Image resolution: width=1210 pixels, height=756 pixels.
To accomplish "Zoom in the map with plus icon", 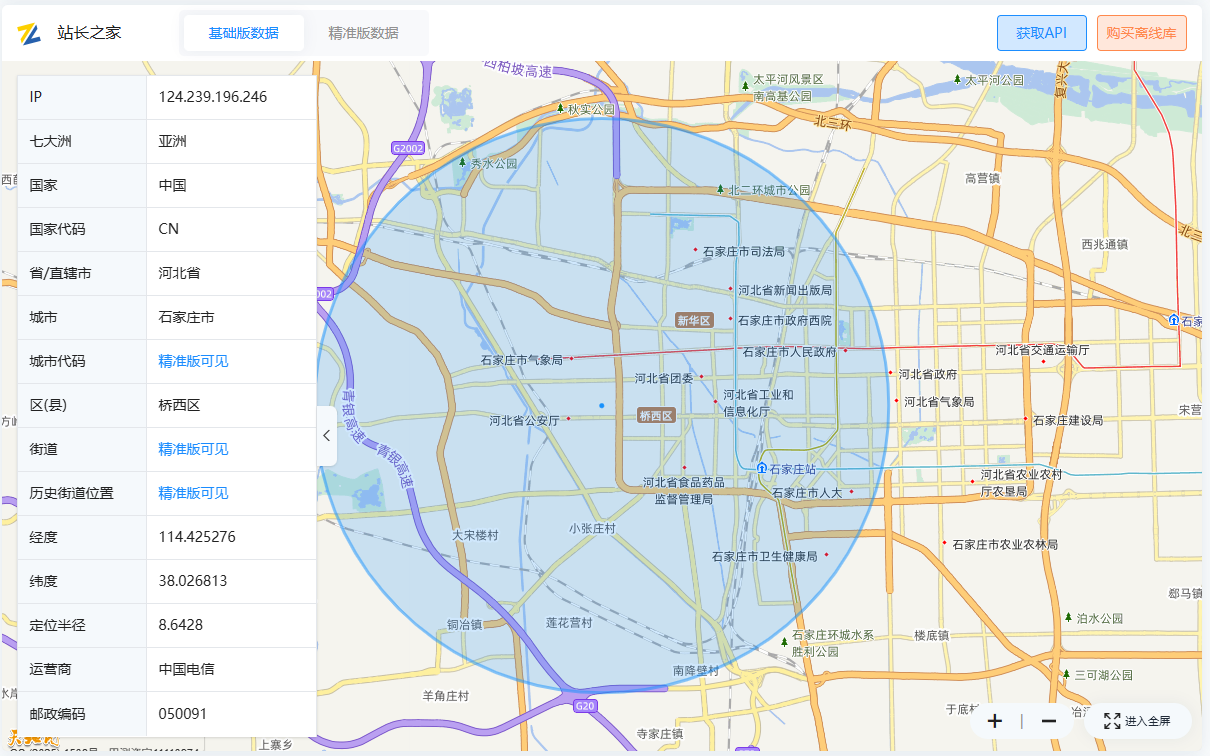I will tap(995, 721).
